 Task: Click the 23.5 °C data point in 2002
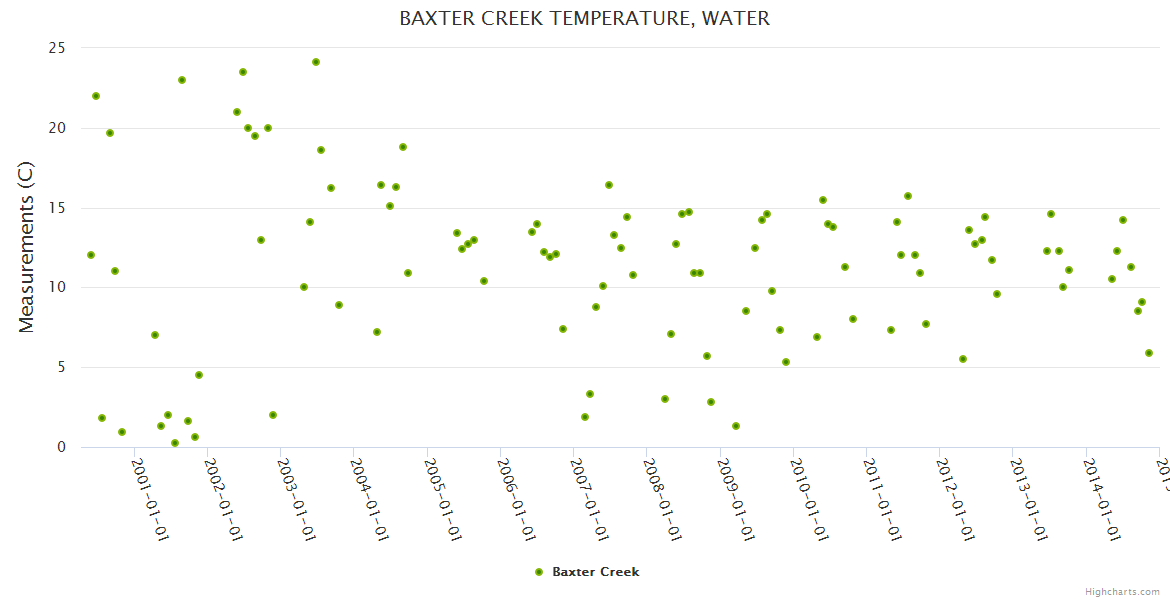243,72
